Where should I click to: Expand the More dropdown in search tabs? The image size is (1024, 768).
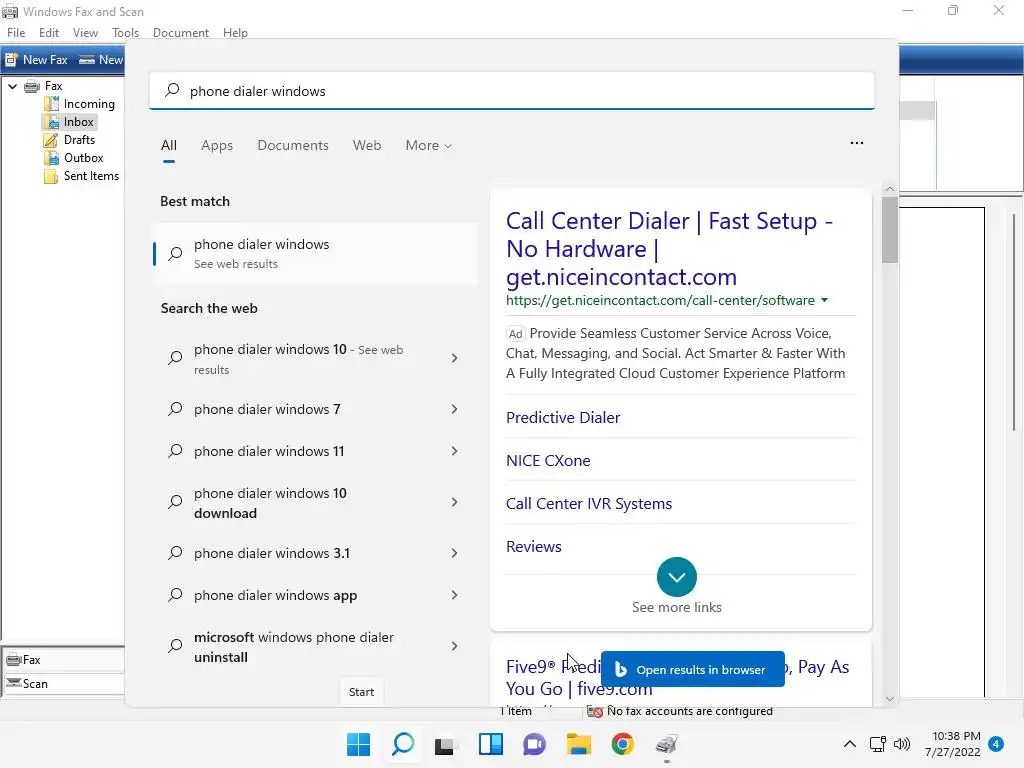click(x=428, y=146)
